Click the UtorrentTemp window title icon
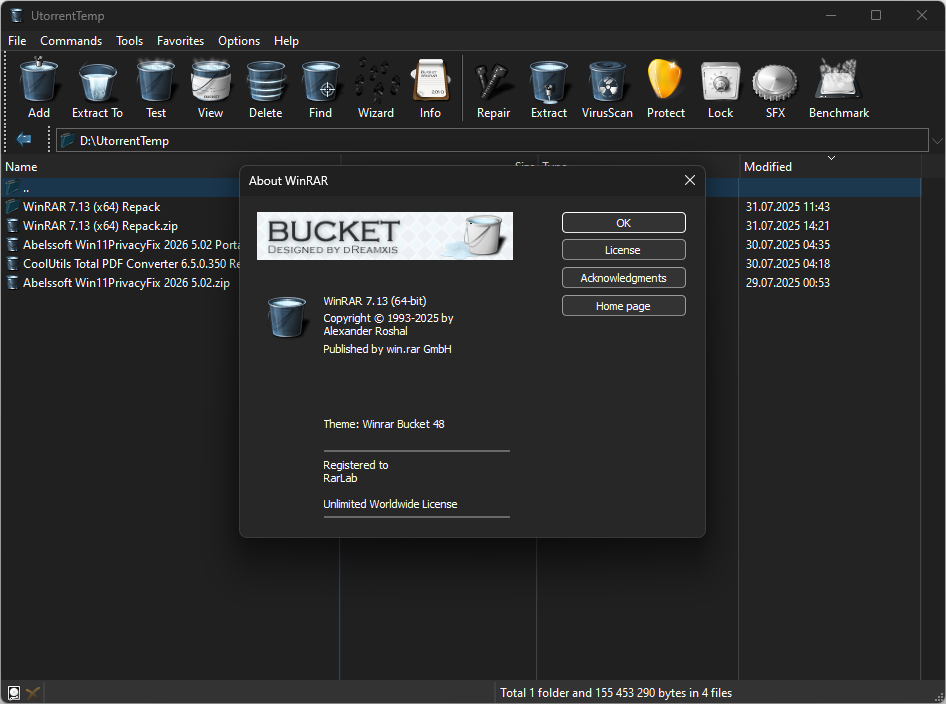946x704 pixels. [16, 16]
